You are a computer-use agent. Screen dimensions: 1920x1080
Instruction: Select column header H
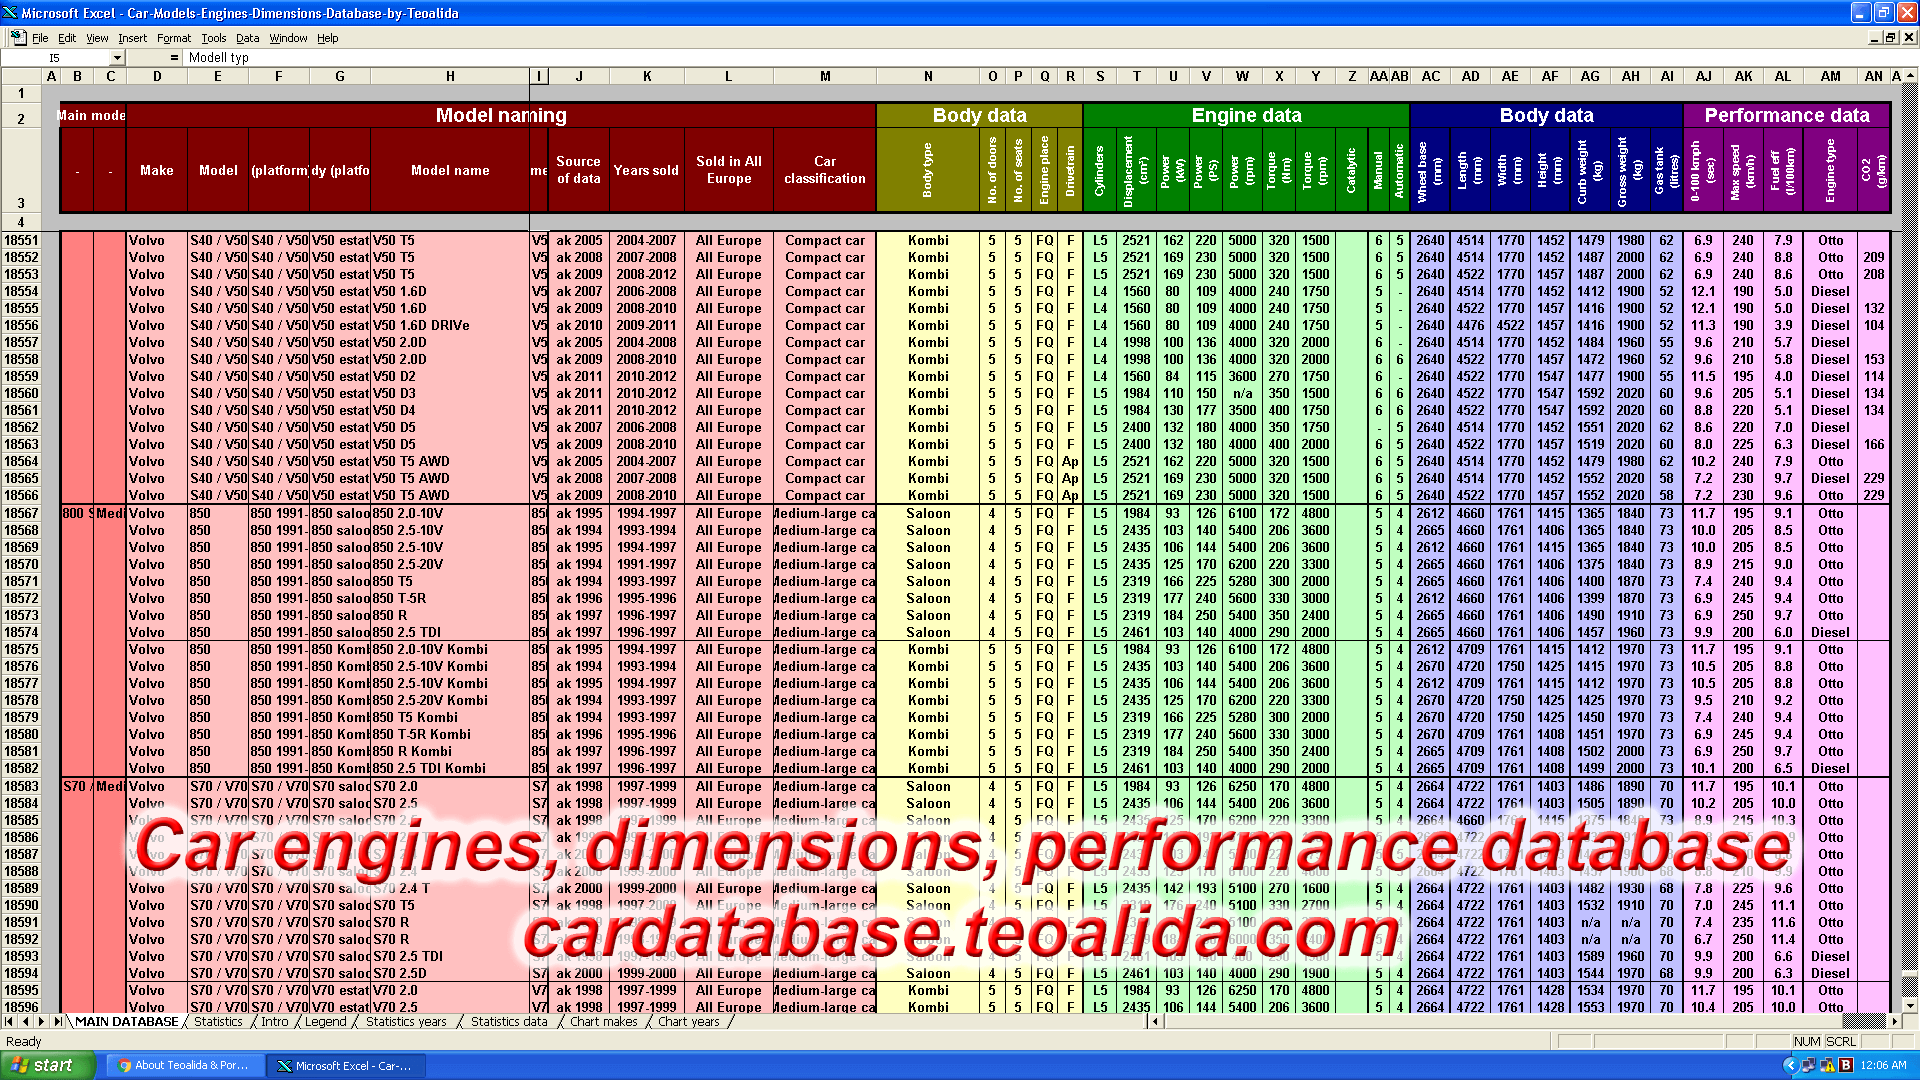pyautogui.click(x=450, y=76)
